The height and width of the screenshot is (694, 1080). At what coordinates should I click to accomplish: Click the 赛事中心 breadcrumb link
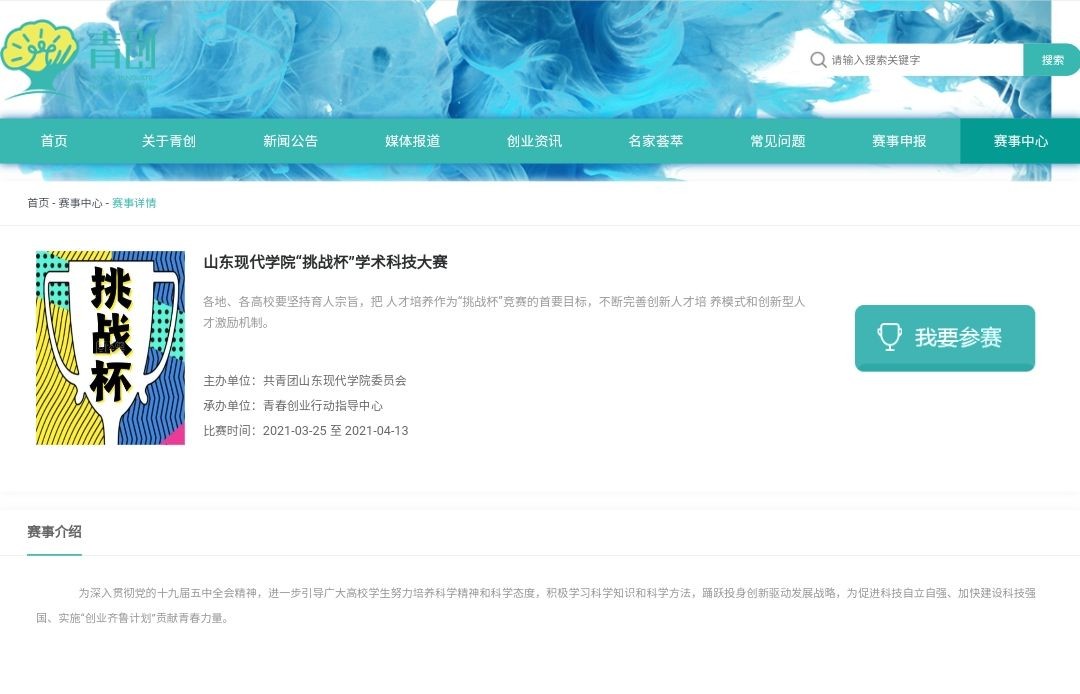[80, 203]
